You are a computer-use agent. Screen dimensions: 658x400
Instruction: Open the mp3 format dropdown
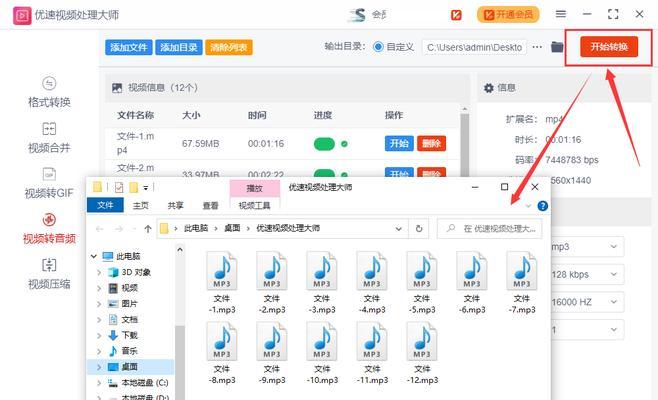[586, 247]
